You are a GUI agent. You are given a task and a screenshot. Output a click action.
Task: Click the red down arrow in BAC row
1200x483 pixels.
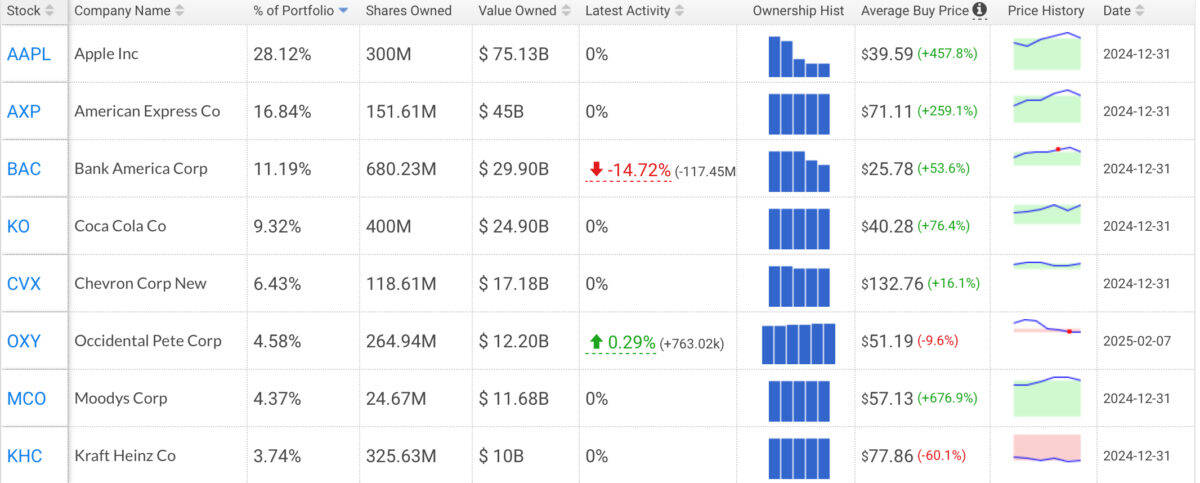pos(594,170)
